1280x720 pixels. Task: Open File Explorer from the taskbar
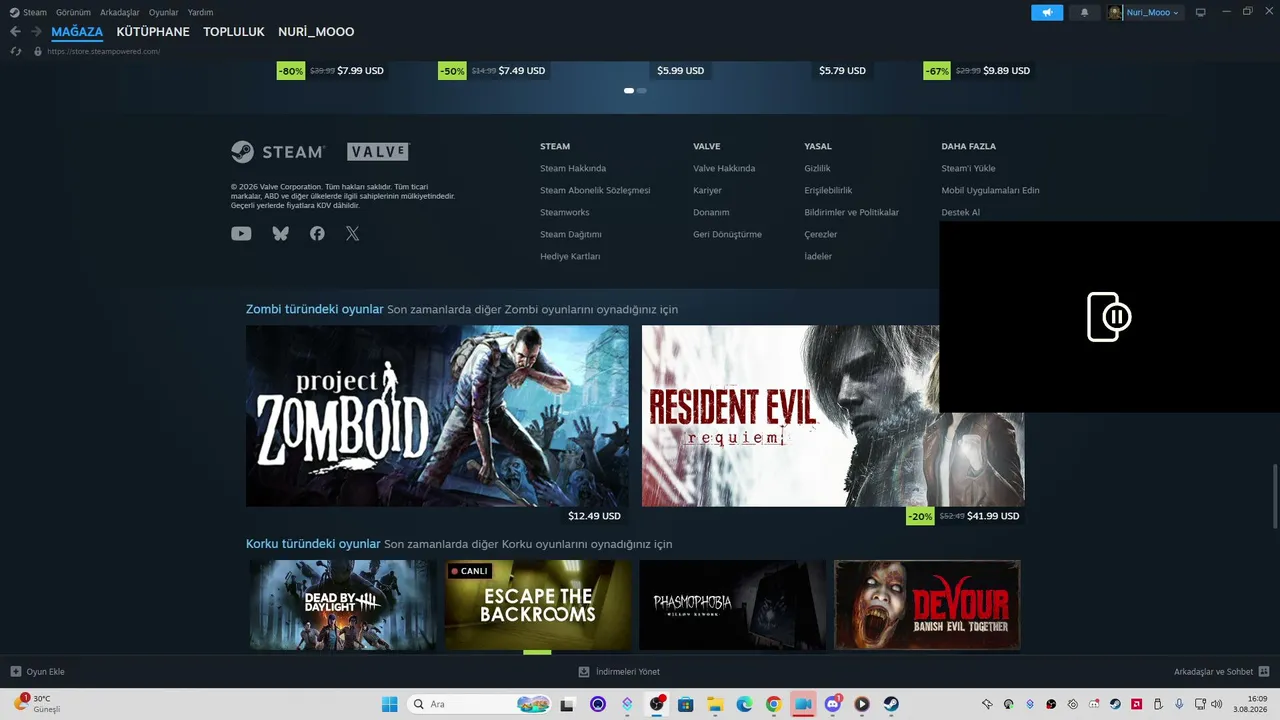pos(715,704)
